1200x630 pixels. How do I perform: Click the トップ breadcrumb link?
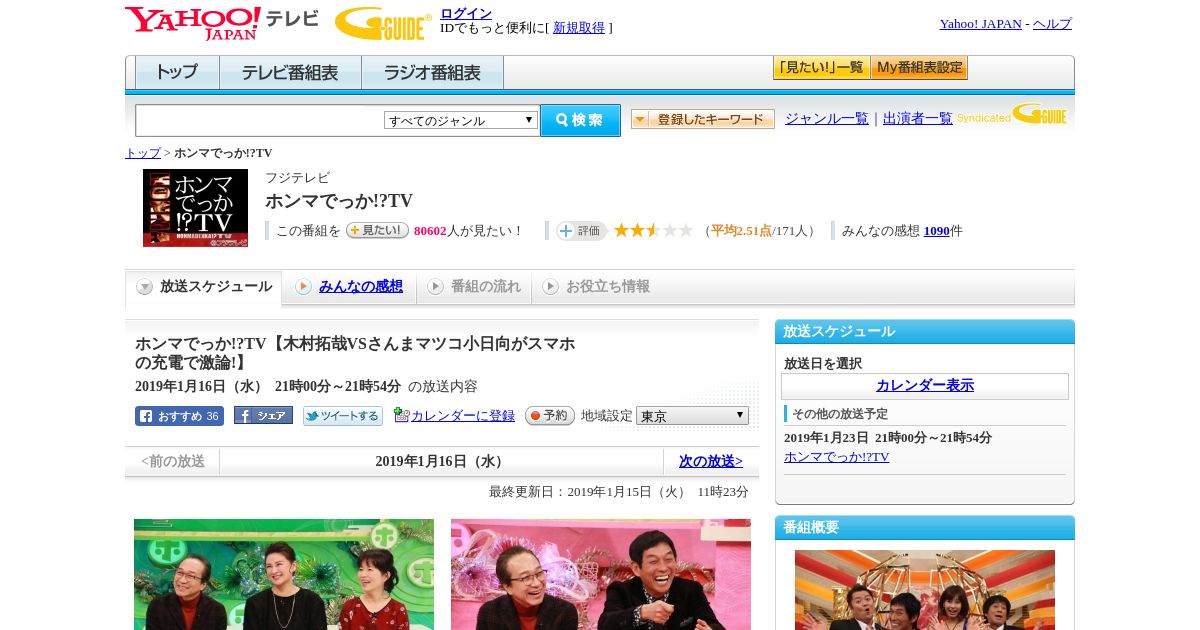143,153
